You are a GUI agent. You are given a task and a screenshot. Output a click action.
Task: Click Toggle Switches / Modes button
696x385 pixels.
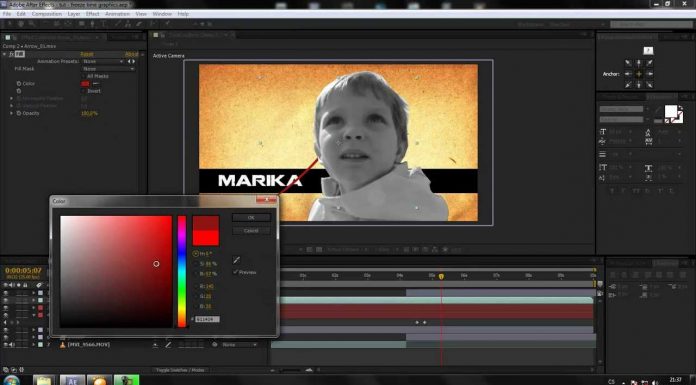point(180,370)
